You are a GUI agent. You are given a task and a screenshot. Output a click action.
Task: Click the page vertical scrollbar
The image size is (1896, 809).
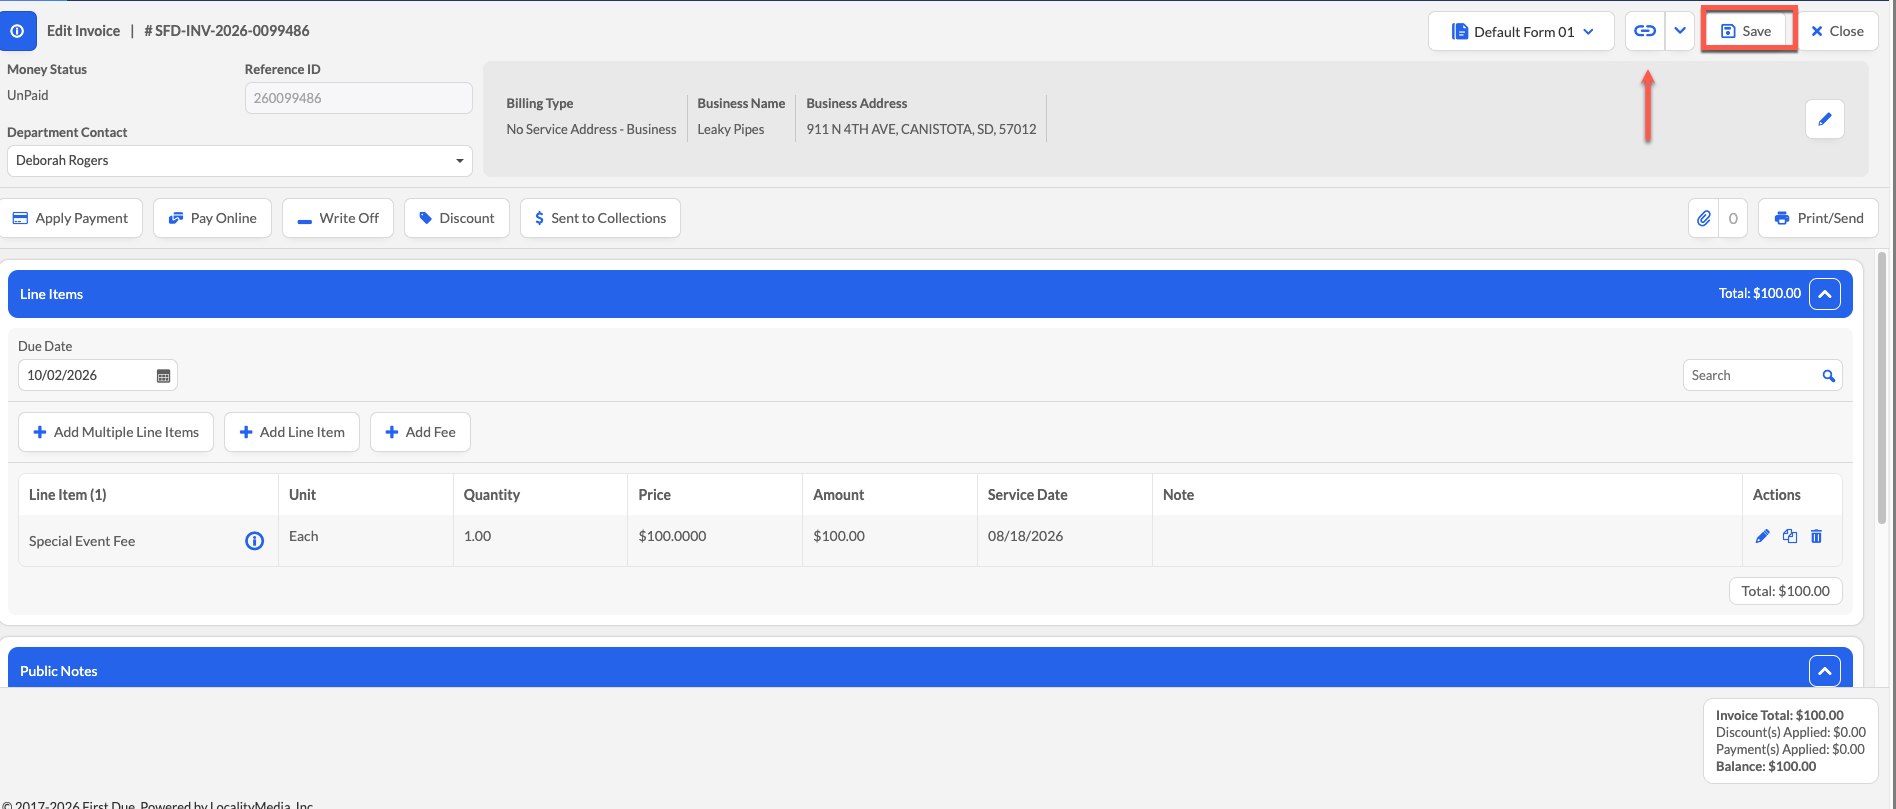click(1883, 388)
